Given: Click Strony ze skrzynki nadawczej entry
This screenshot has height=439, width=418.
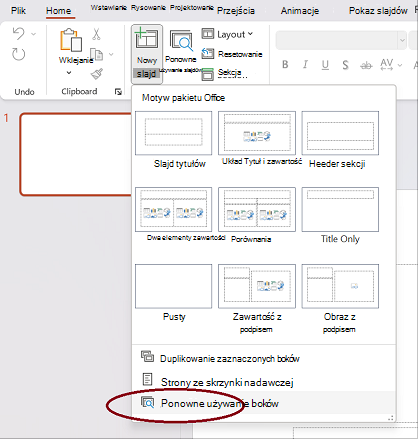Looking at the screenshot, I should point(263,382).
